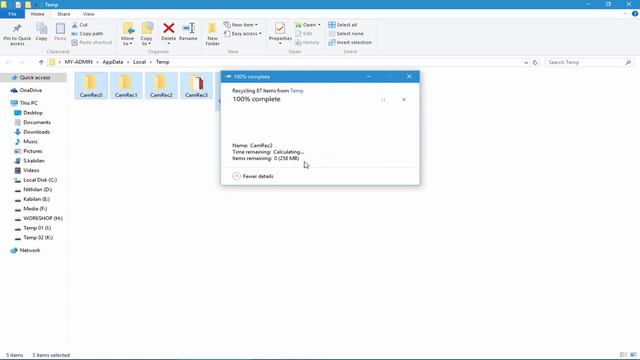Open the Copy to menu
Image resolution: width=640 pixels, height=360 pixels.
147,34
